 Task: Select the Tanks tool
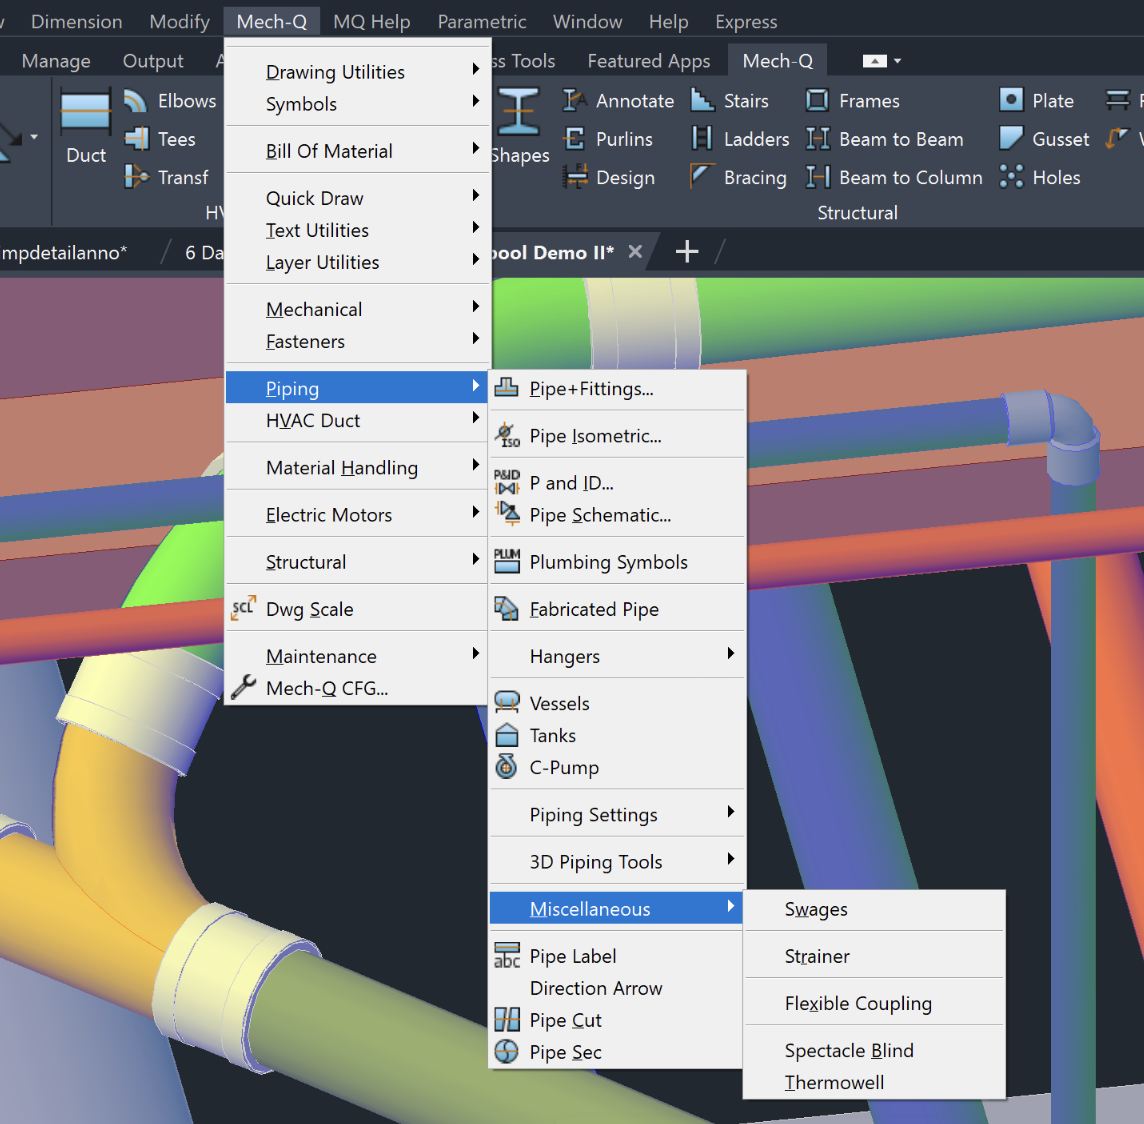pyautogui.click(x=555, y=735)
